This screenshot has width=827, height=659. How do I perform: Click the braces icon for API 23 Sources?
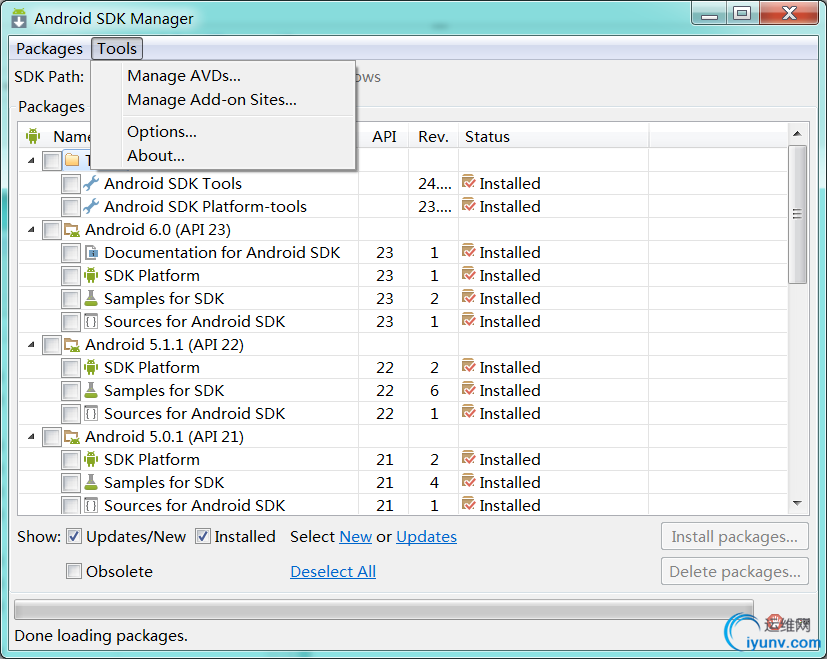(91, 322)
